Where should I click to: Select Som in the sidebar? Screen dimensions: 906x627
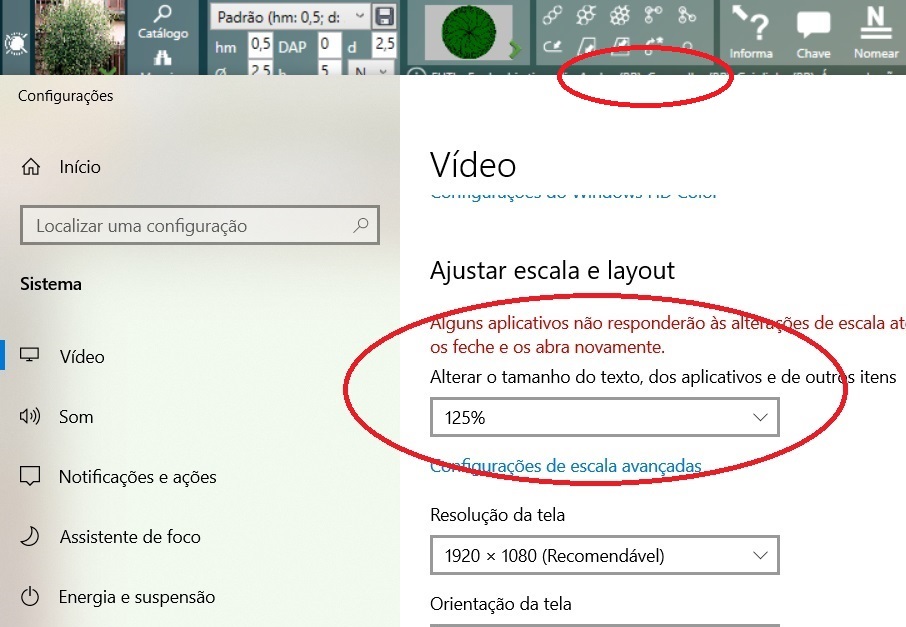coord(76,417)
